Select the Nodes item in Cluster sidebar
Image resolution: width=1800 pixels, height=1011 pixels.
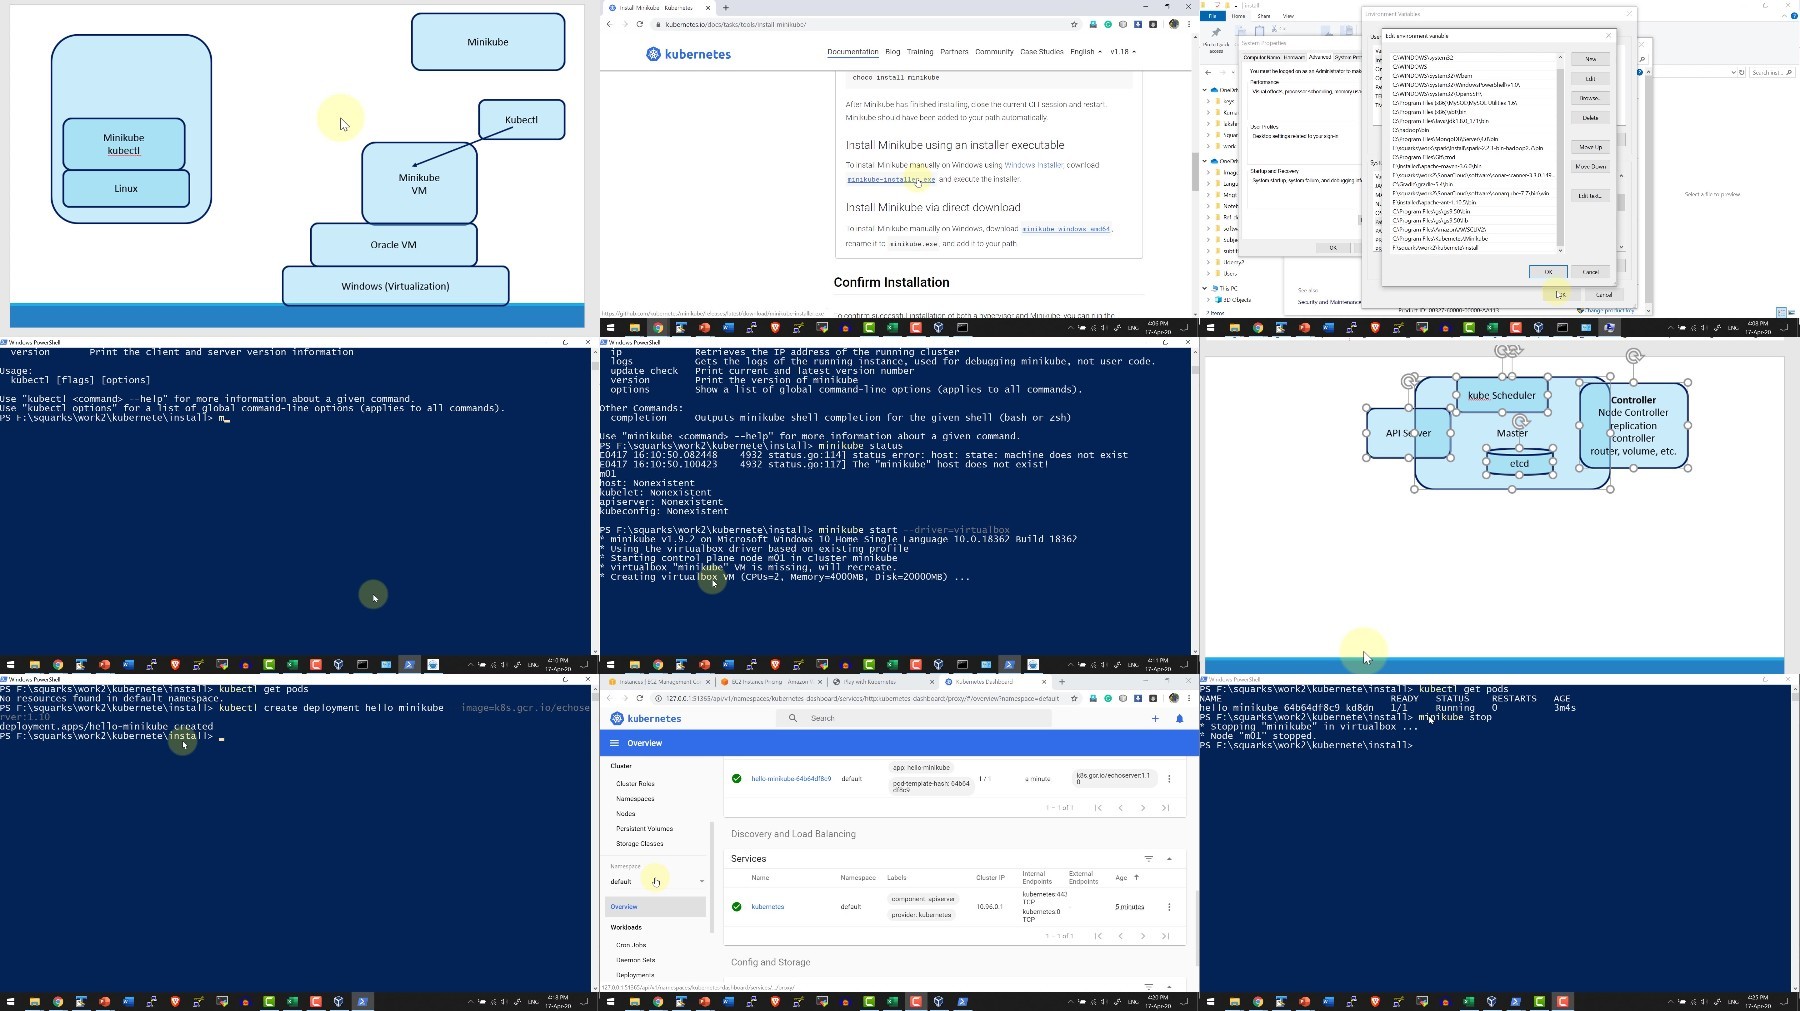click(x=626, y=814)
